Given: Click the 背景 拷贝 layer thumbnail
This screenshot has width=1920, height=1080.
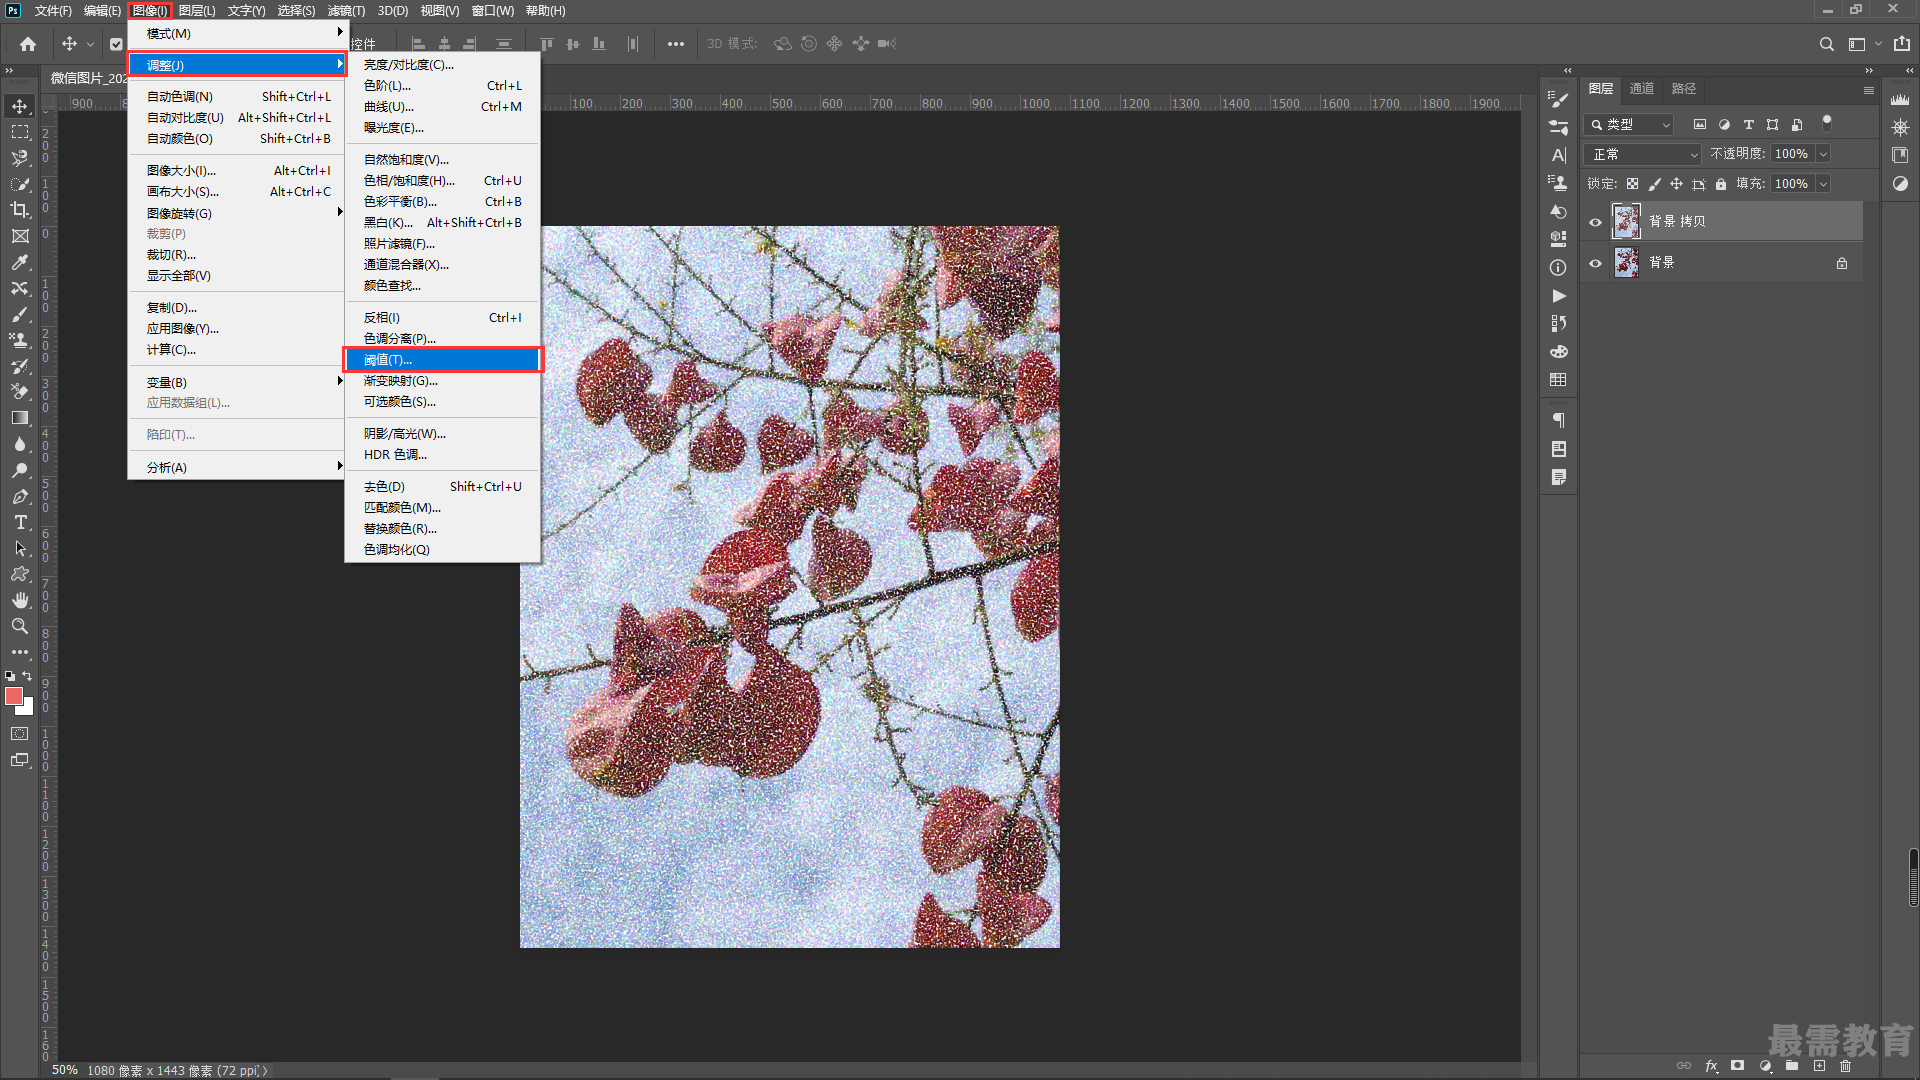Looking at the screenshot, I should point(1626,222).
